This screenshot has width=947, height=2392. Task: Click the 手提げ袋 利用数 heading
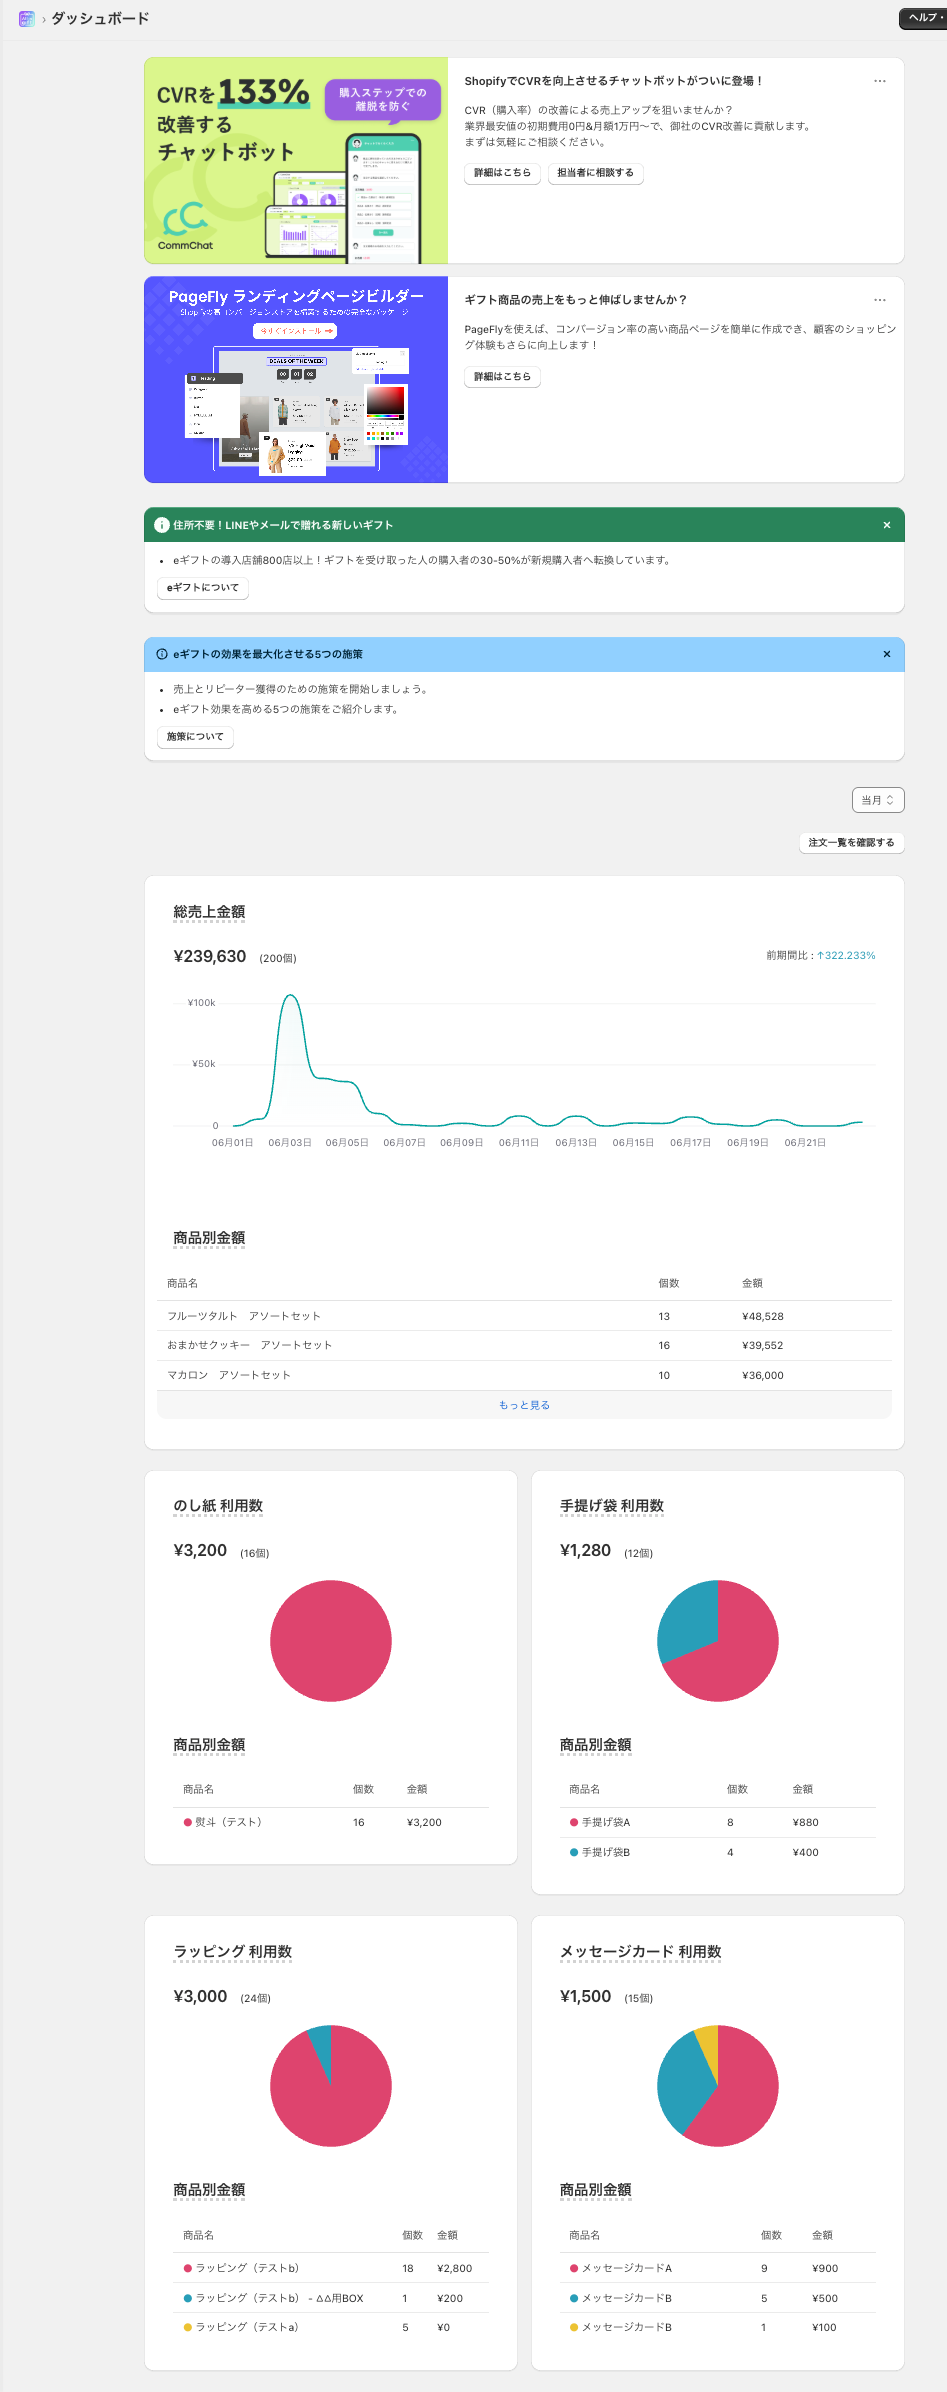click(x=612, y=1506)
